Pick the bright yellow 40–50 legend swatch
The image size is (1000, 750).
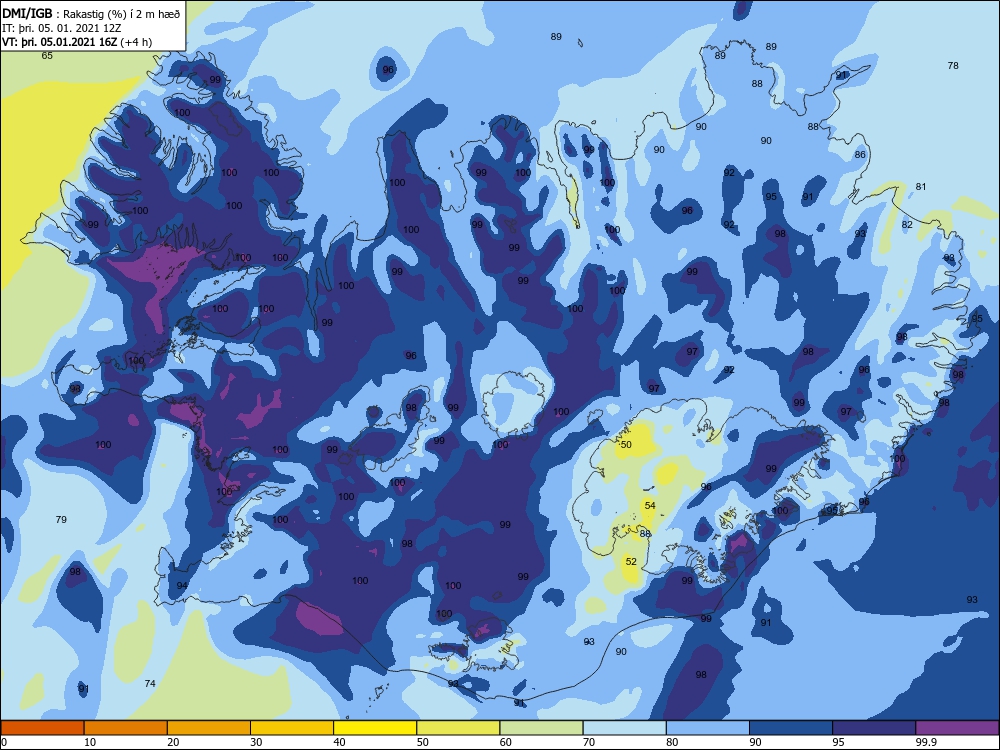375,728
